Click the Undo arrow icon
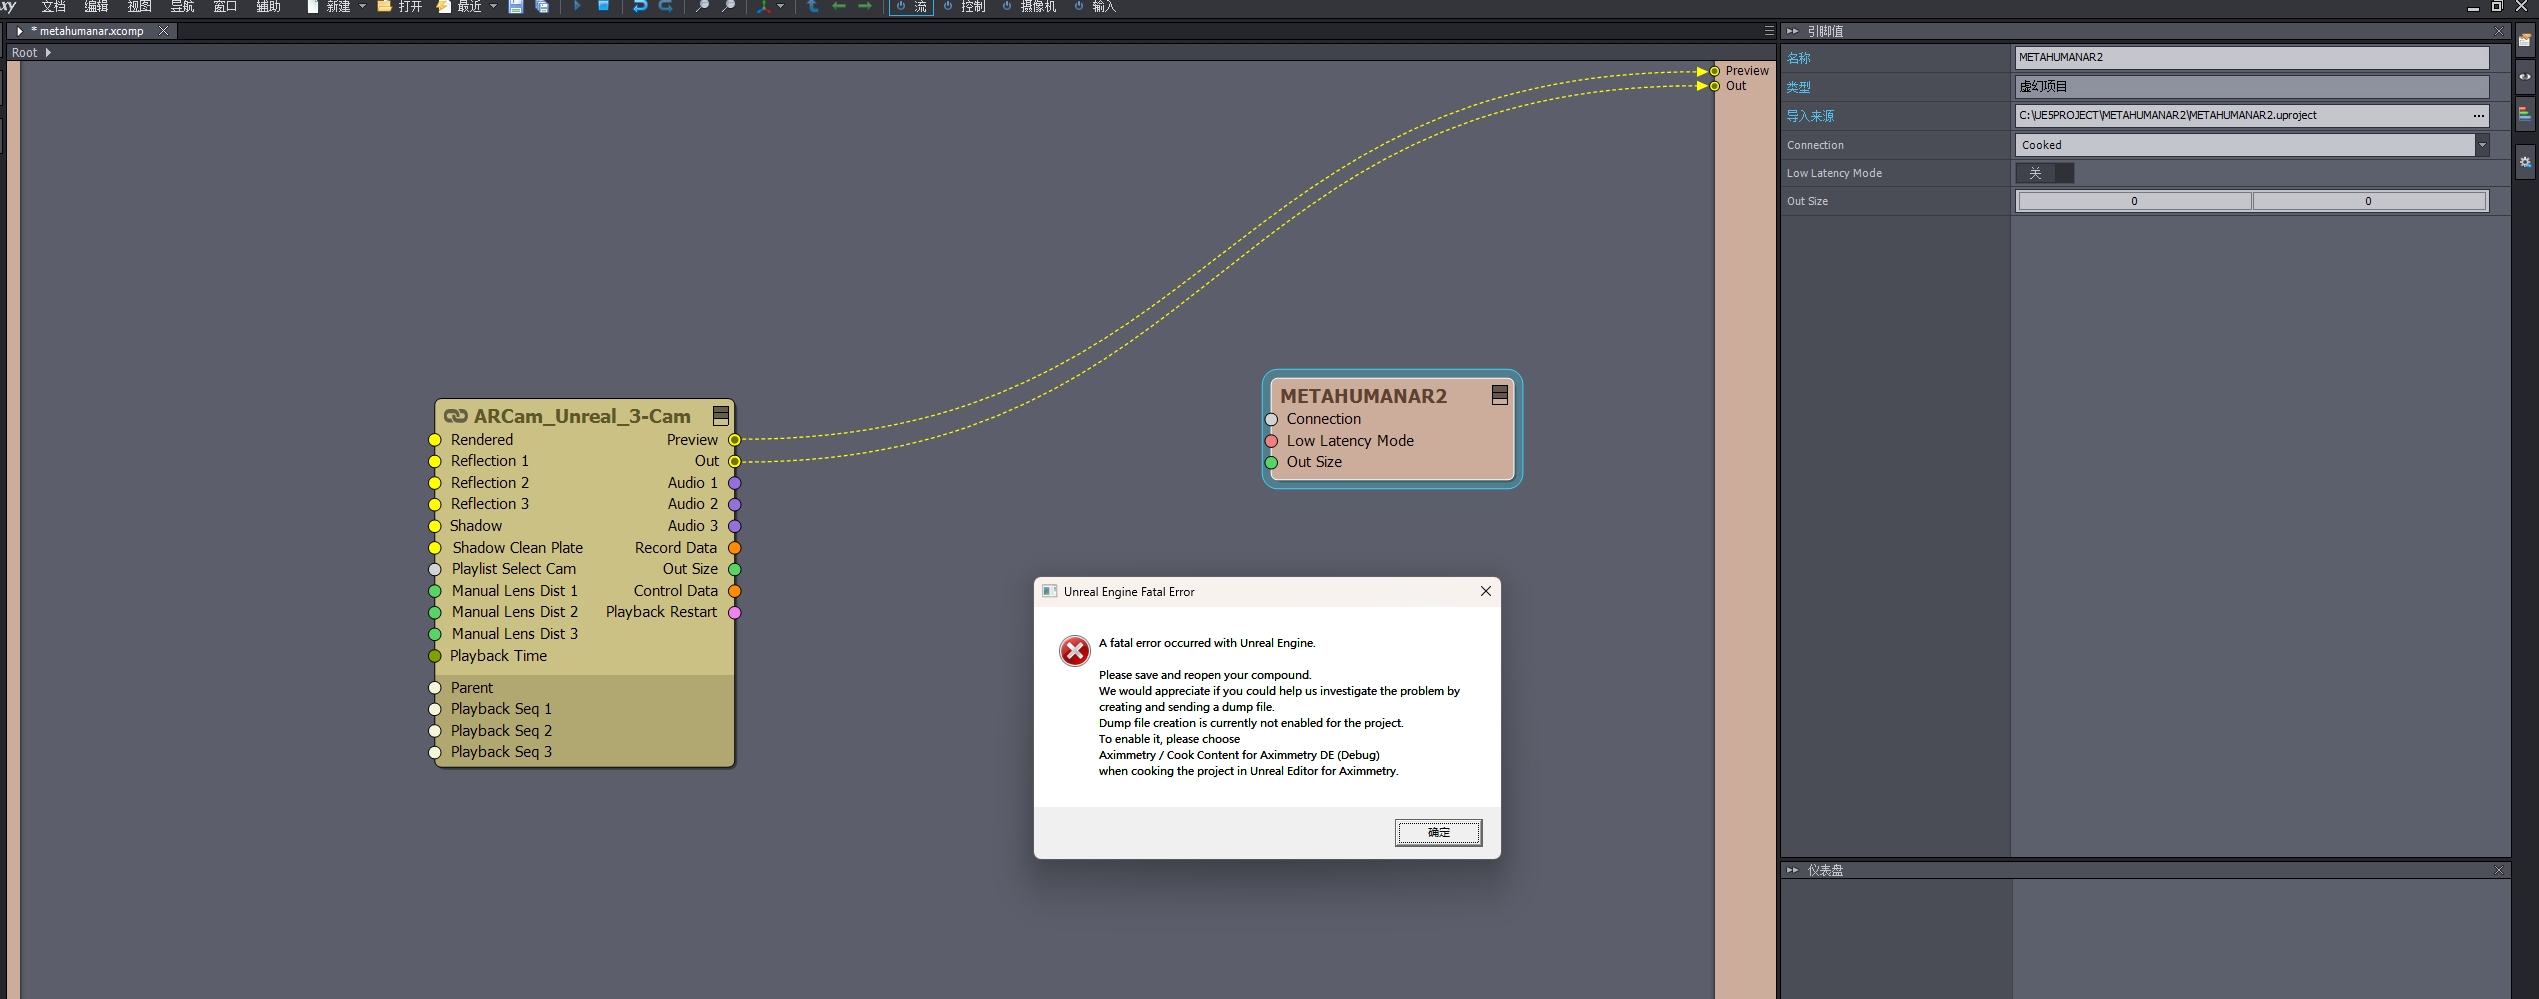Screen dimensions: 2539x999 (x=640, y=6)
